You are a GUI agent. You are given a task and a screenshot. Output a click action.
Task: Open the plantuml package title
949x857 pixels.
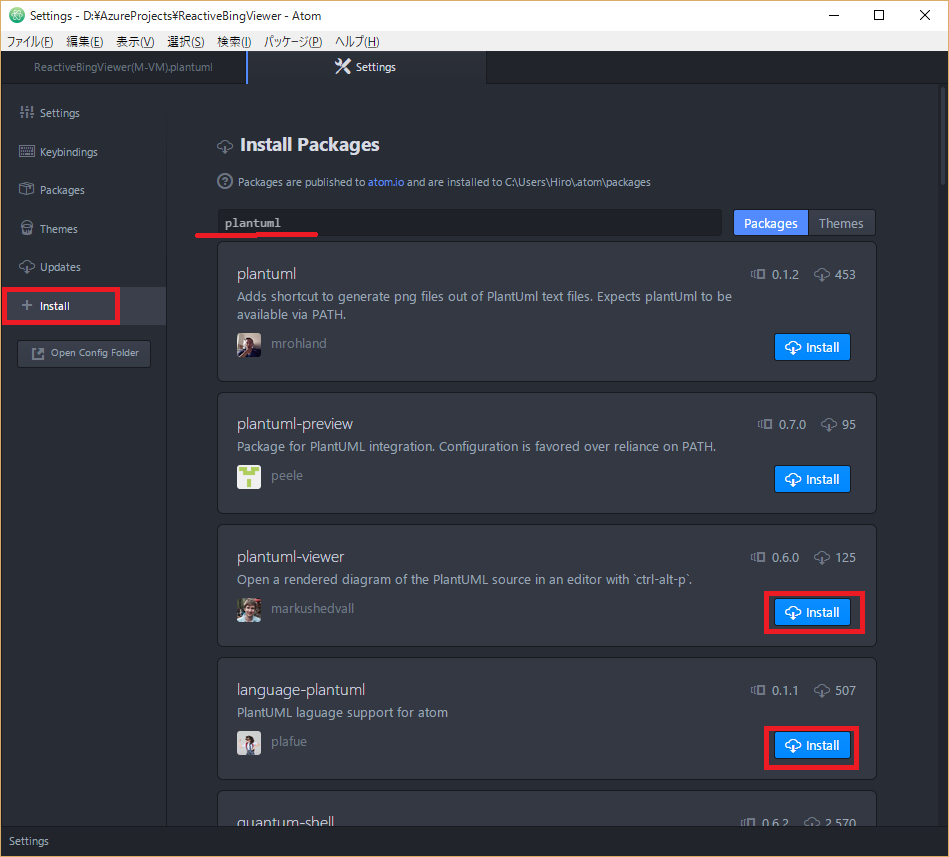point(266,274)
